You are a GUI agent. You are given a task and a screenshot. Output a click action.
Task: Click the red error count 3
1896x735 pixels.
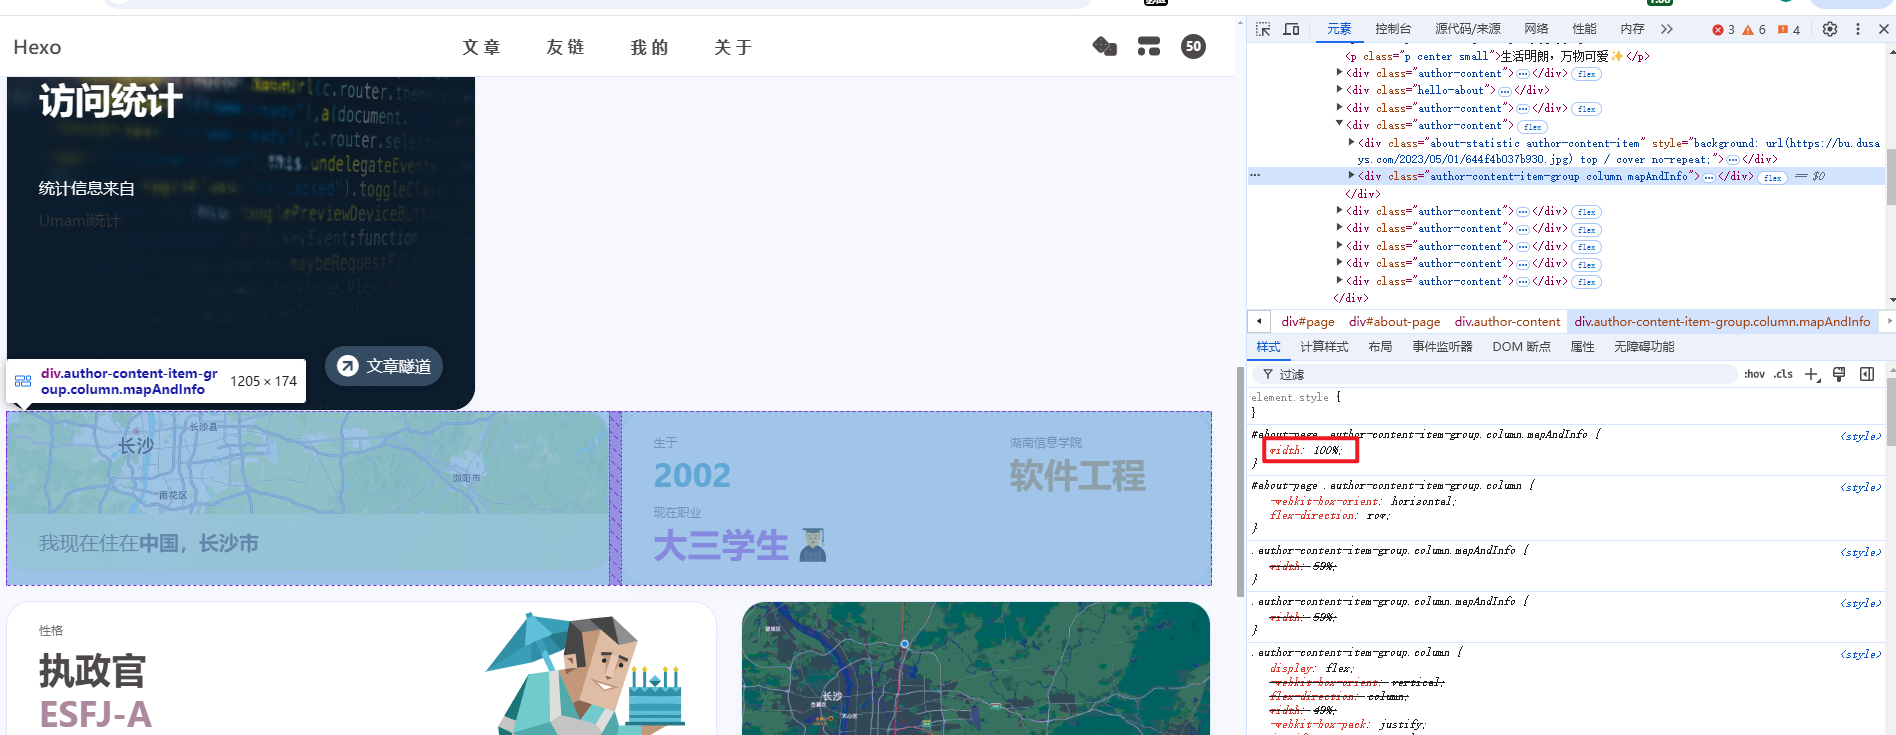pos(1723,30)
